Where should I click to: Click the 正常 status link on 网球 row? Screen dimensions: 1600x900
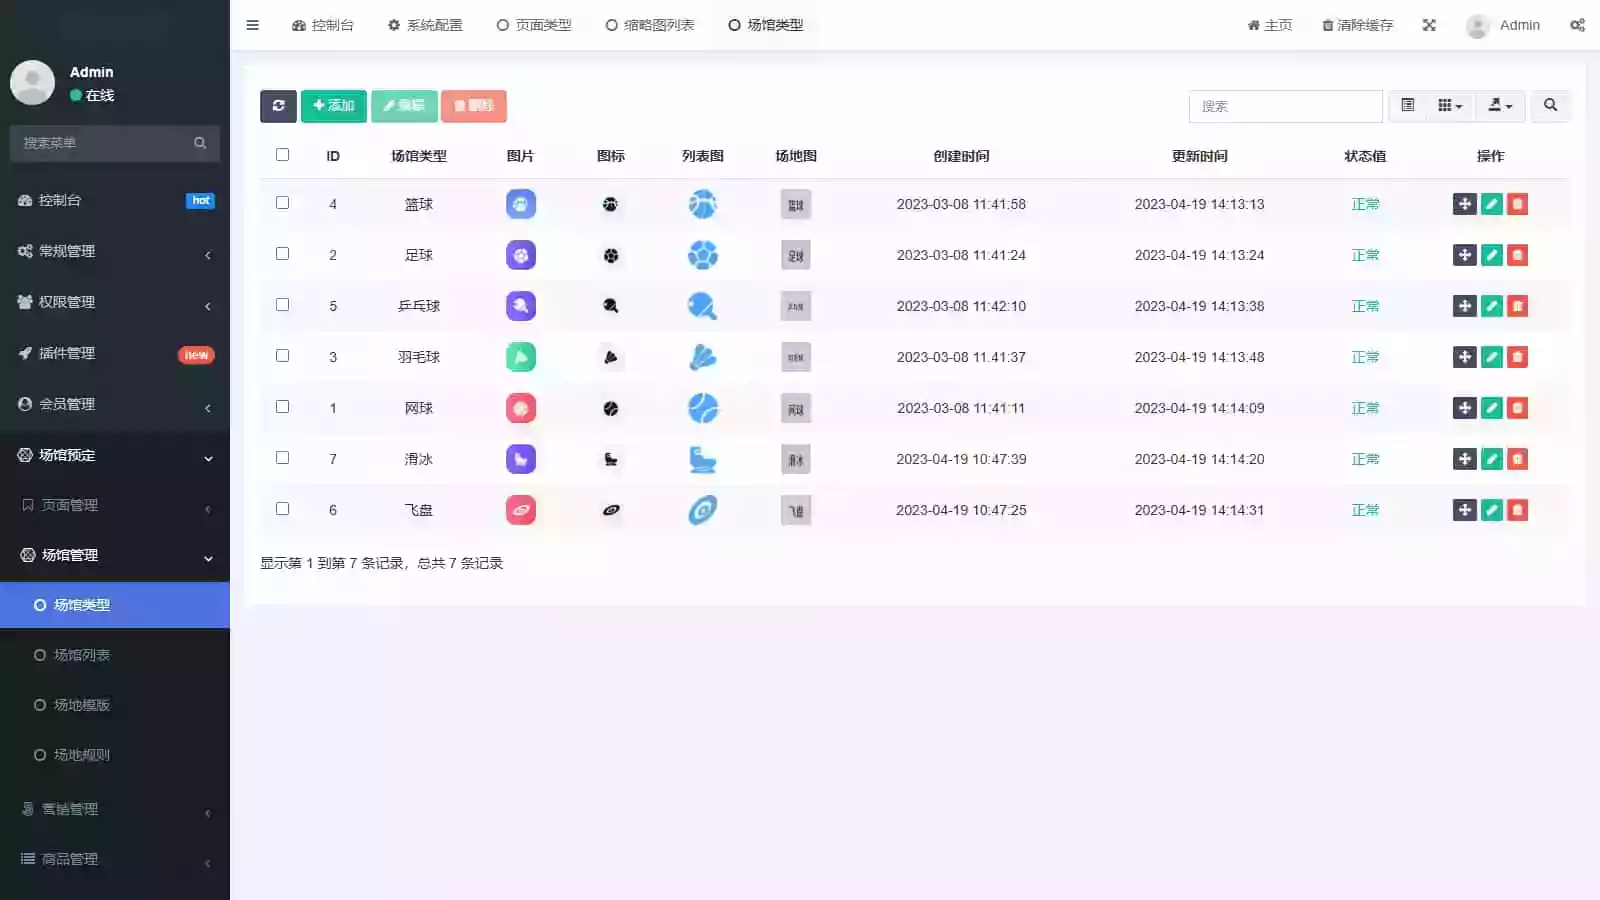(x=1365, y=407)
